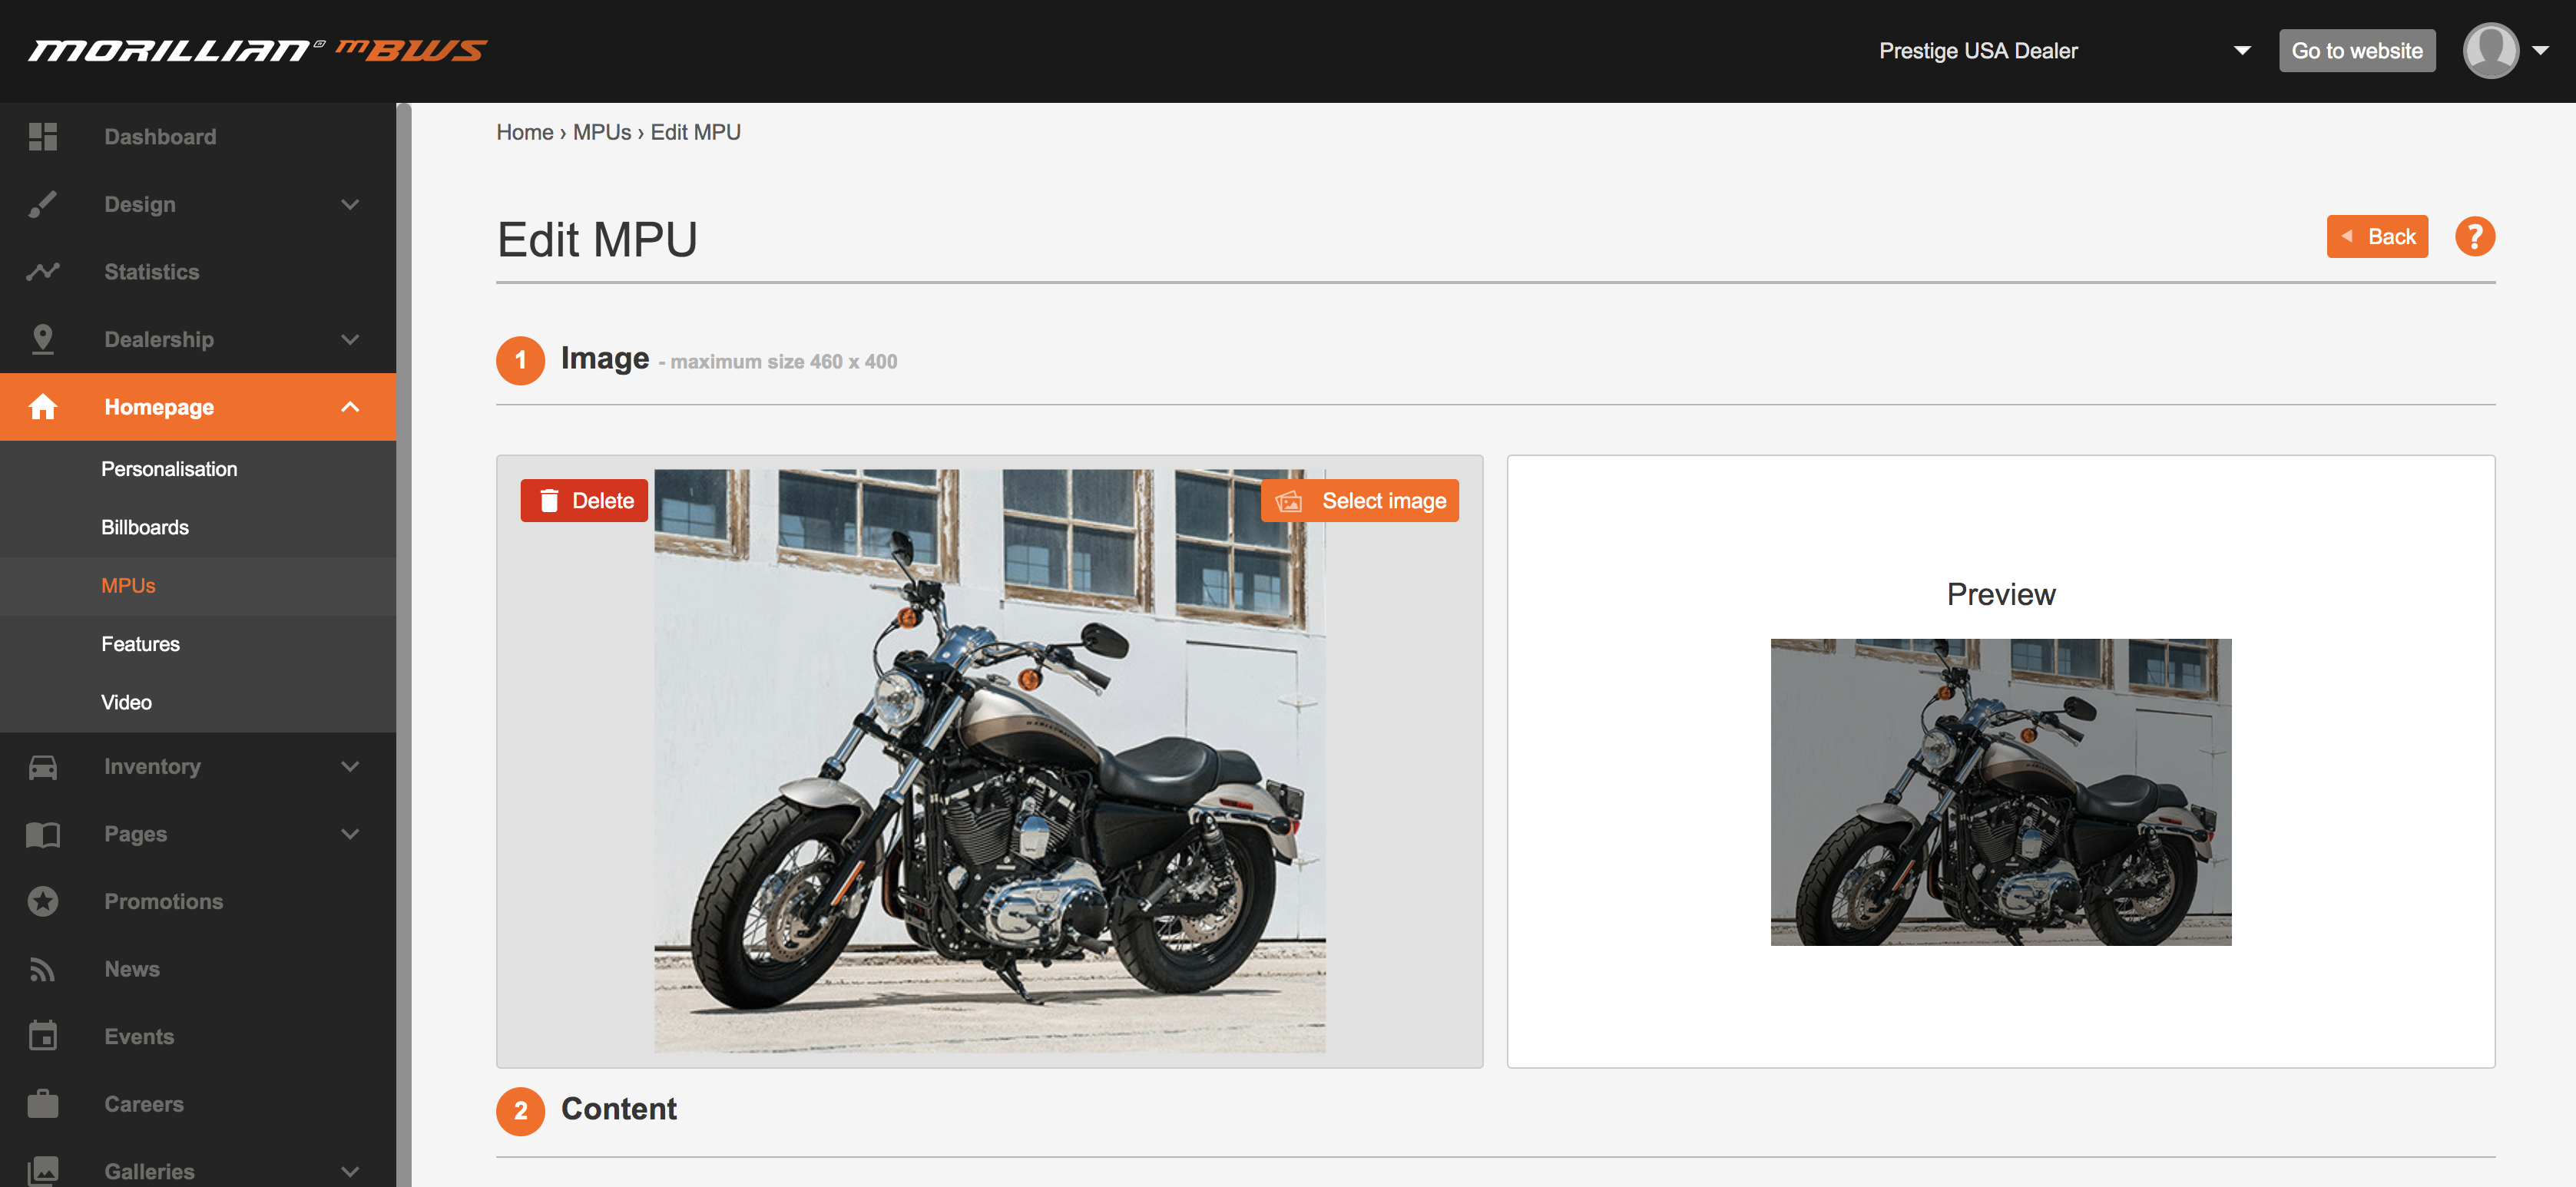This screenshot has height=1187, width=2576.
Task: Click the Design paintbrush icon
Action: pos(42,204)
